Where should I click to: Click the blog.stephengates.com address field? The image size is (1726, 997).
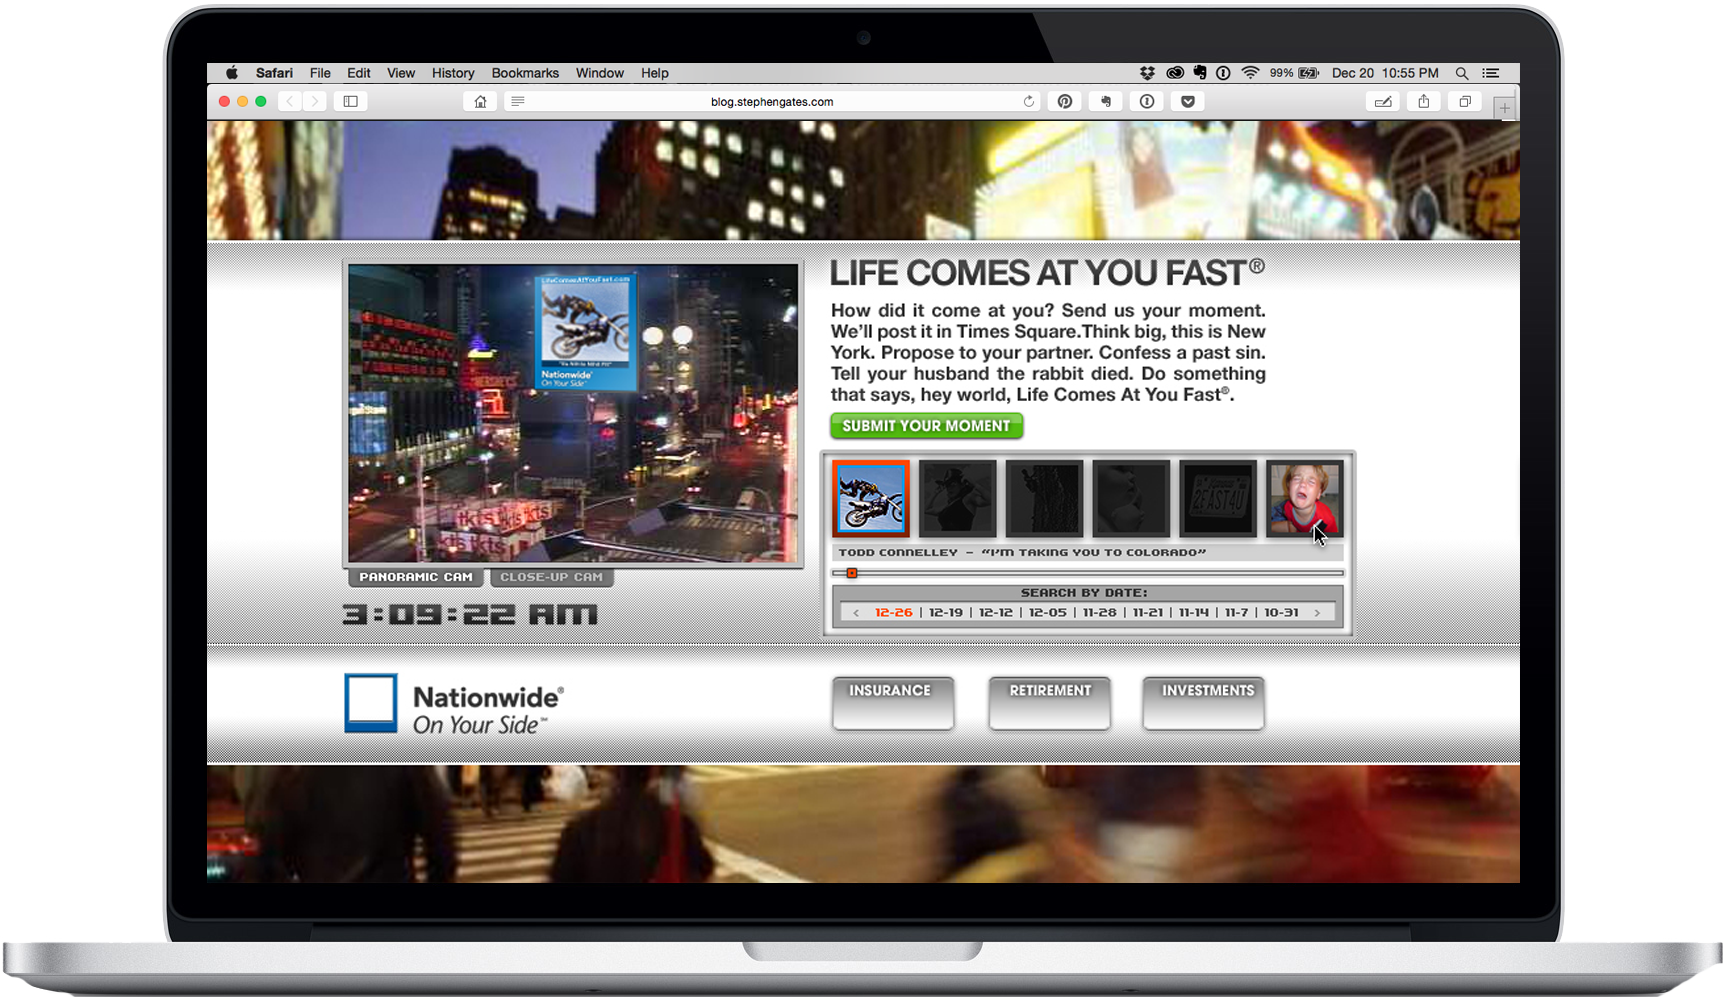point(772,101)
